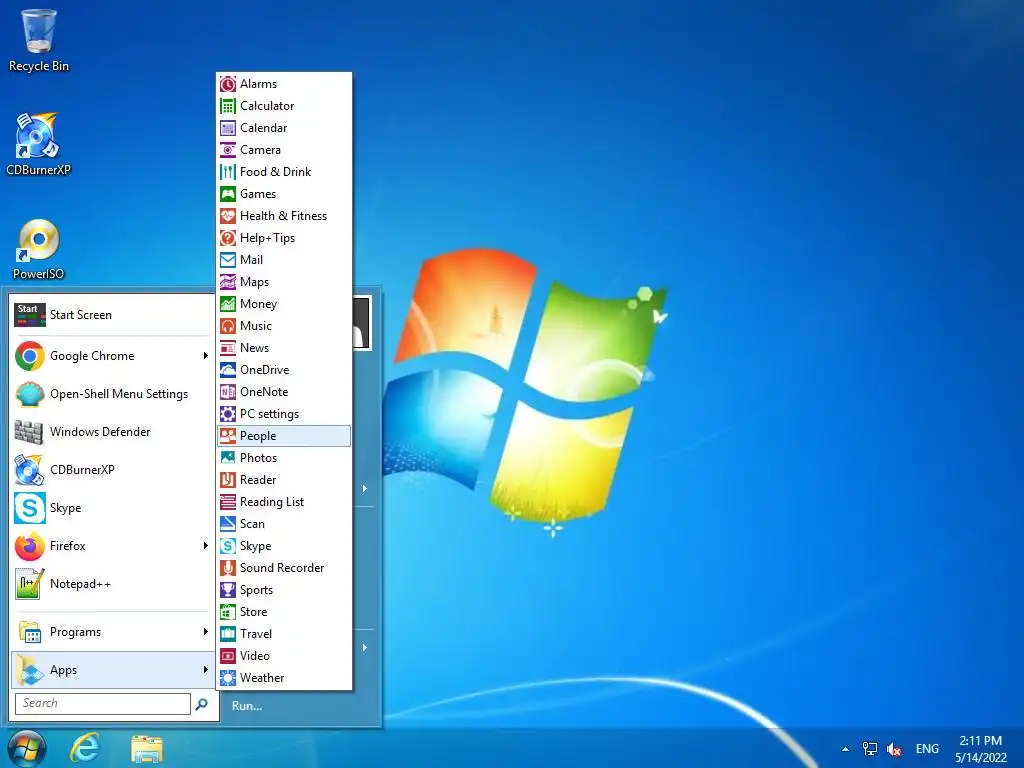Select the CDBurnerXP desktop shortcut
Screen dimensions: 1024x768
(39, 144)
